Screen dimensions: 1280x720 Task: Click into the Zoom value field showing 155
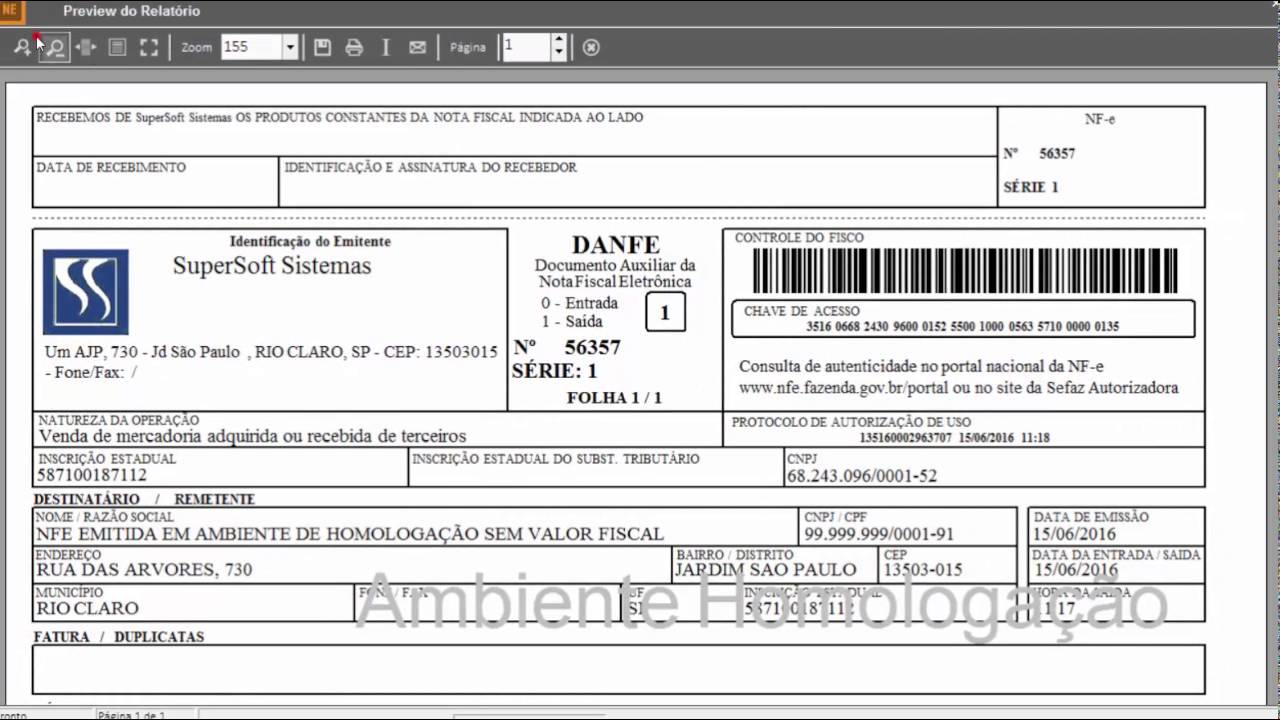click(x=251, y=47)
